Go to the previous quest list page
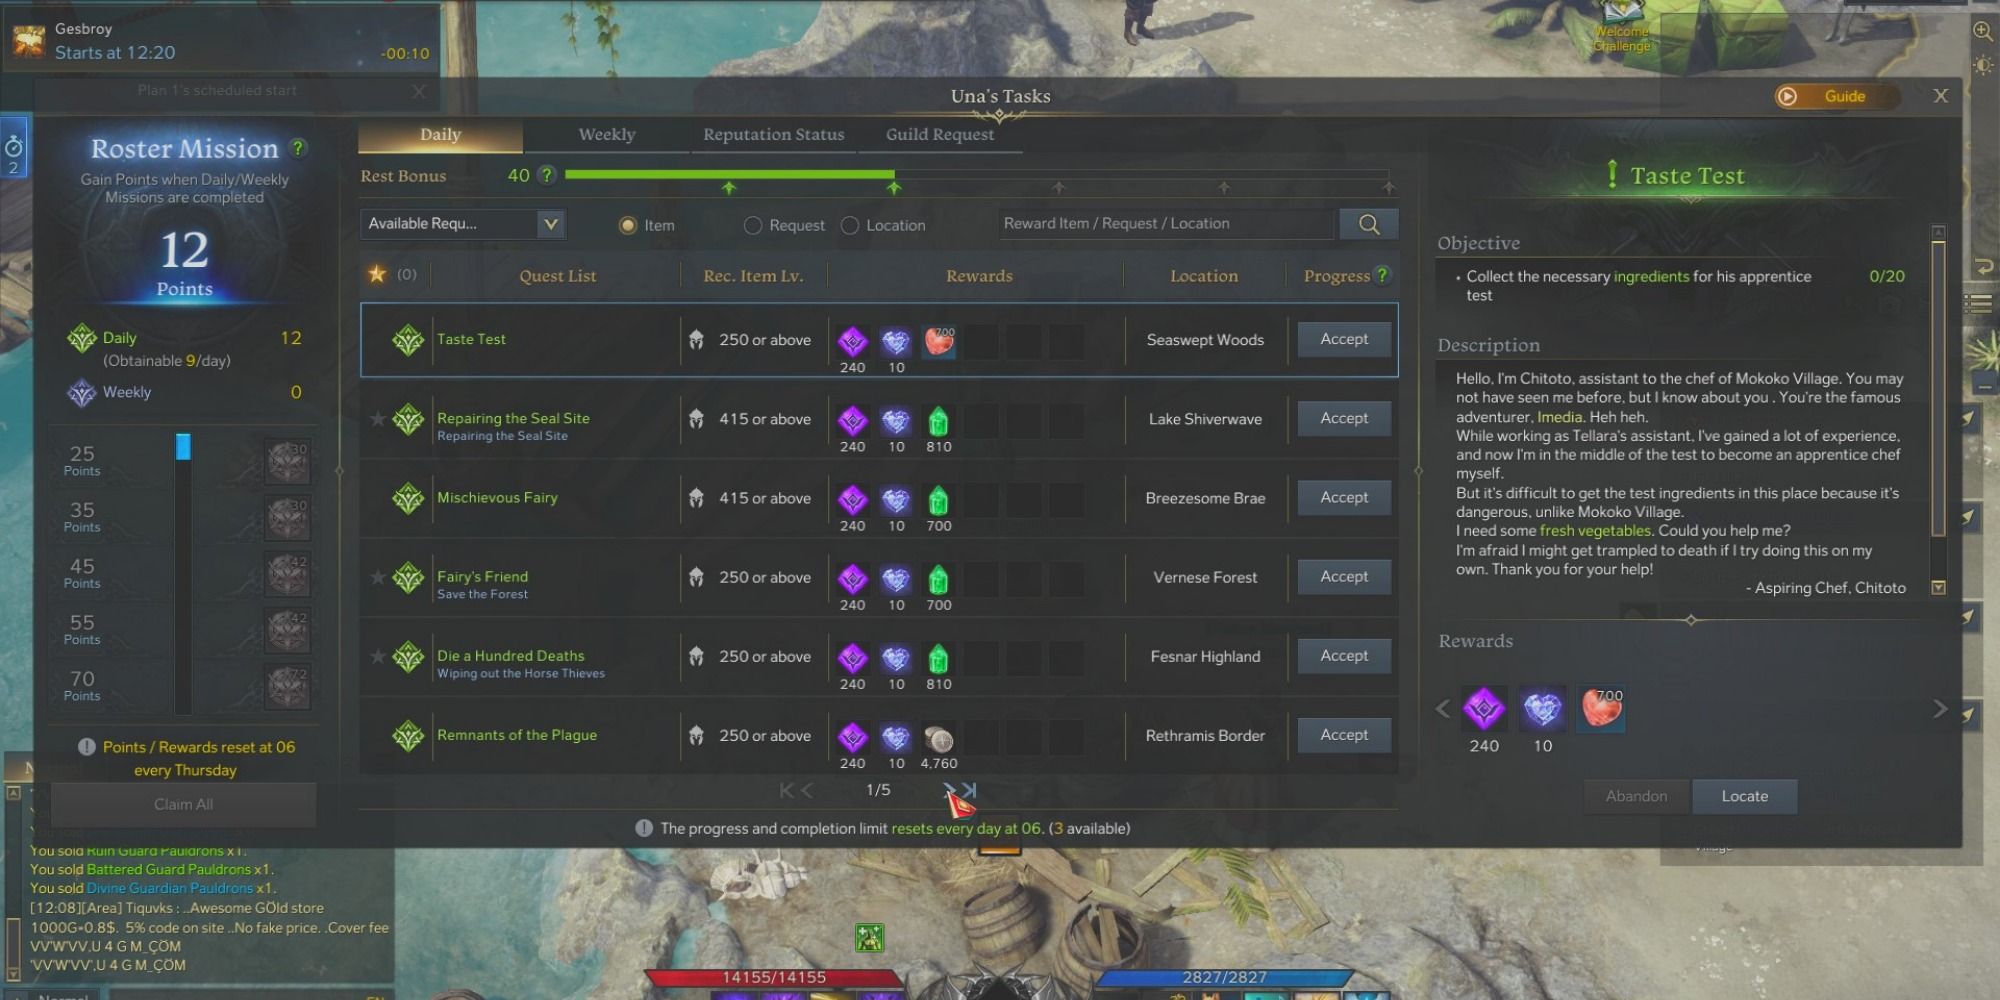Screen dimensions: 2000x1000 pos(807,790)
